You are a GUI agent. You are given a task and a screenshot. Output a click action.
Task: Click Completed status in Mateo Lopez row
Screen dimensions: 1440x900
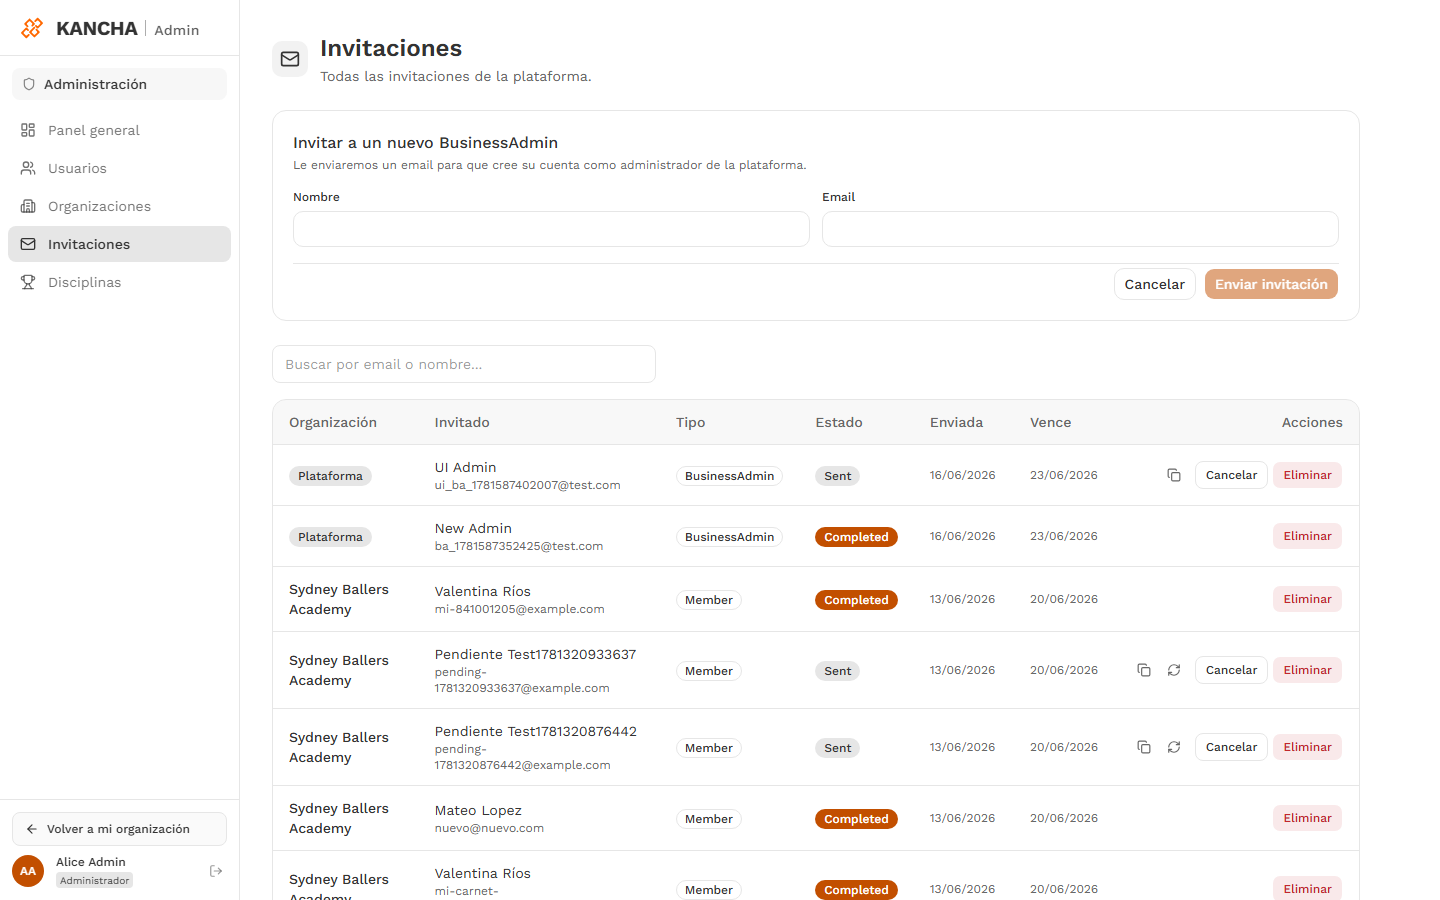856,819
